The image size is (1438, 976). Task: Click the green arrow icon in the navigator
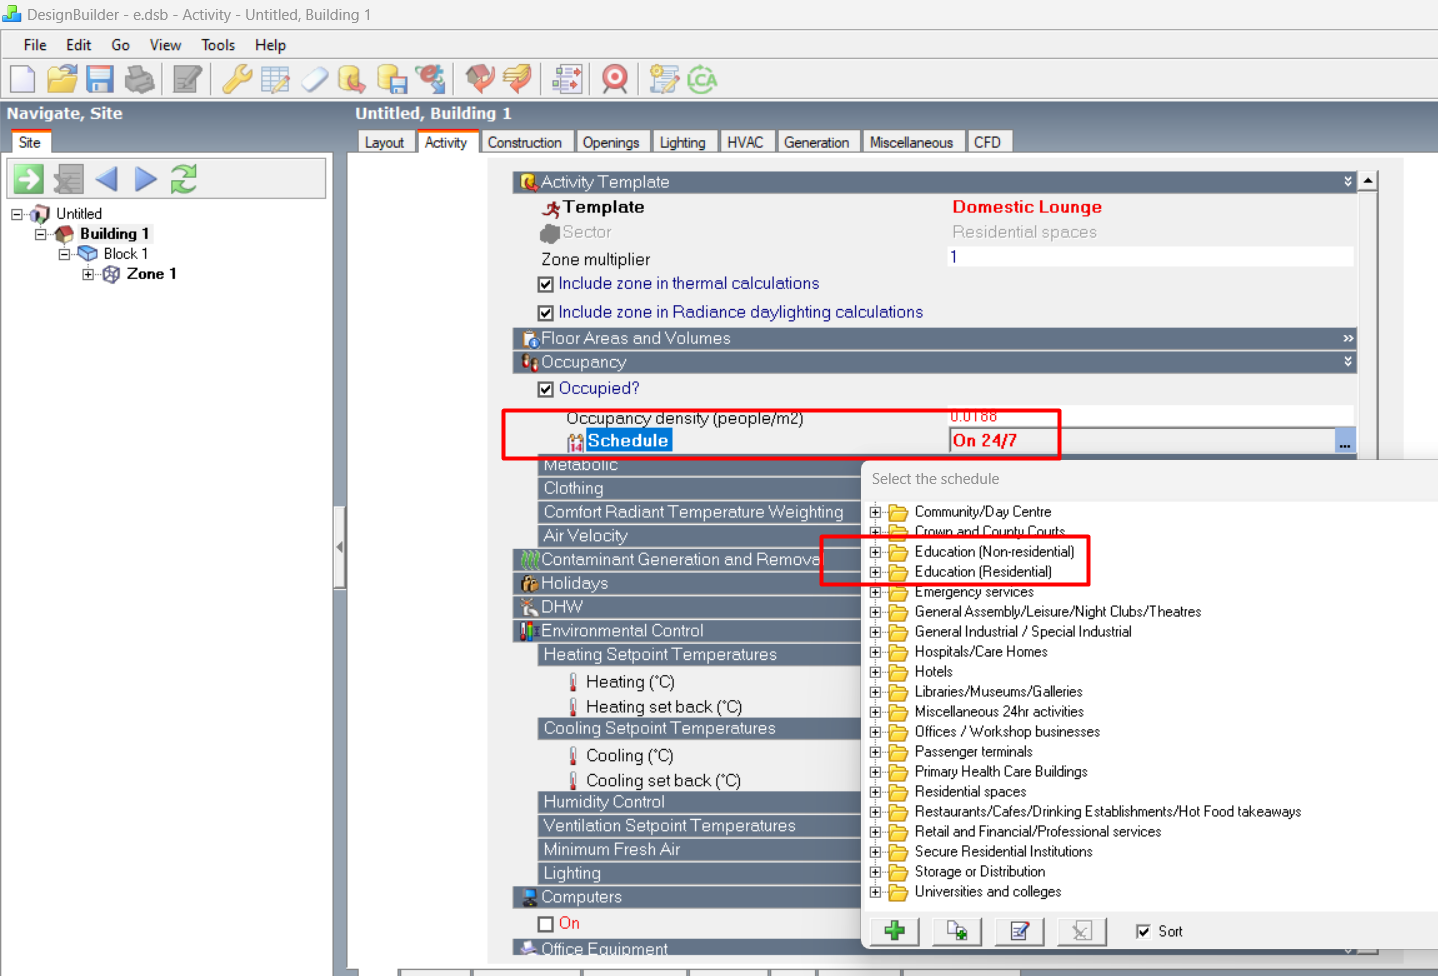(28, 179)
